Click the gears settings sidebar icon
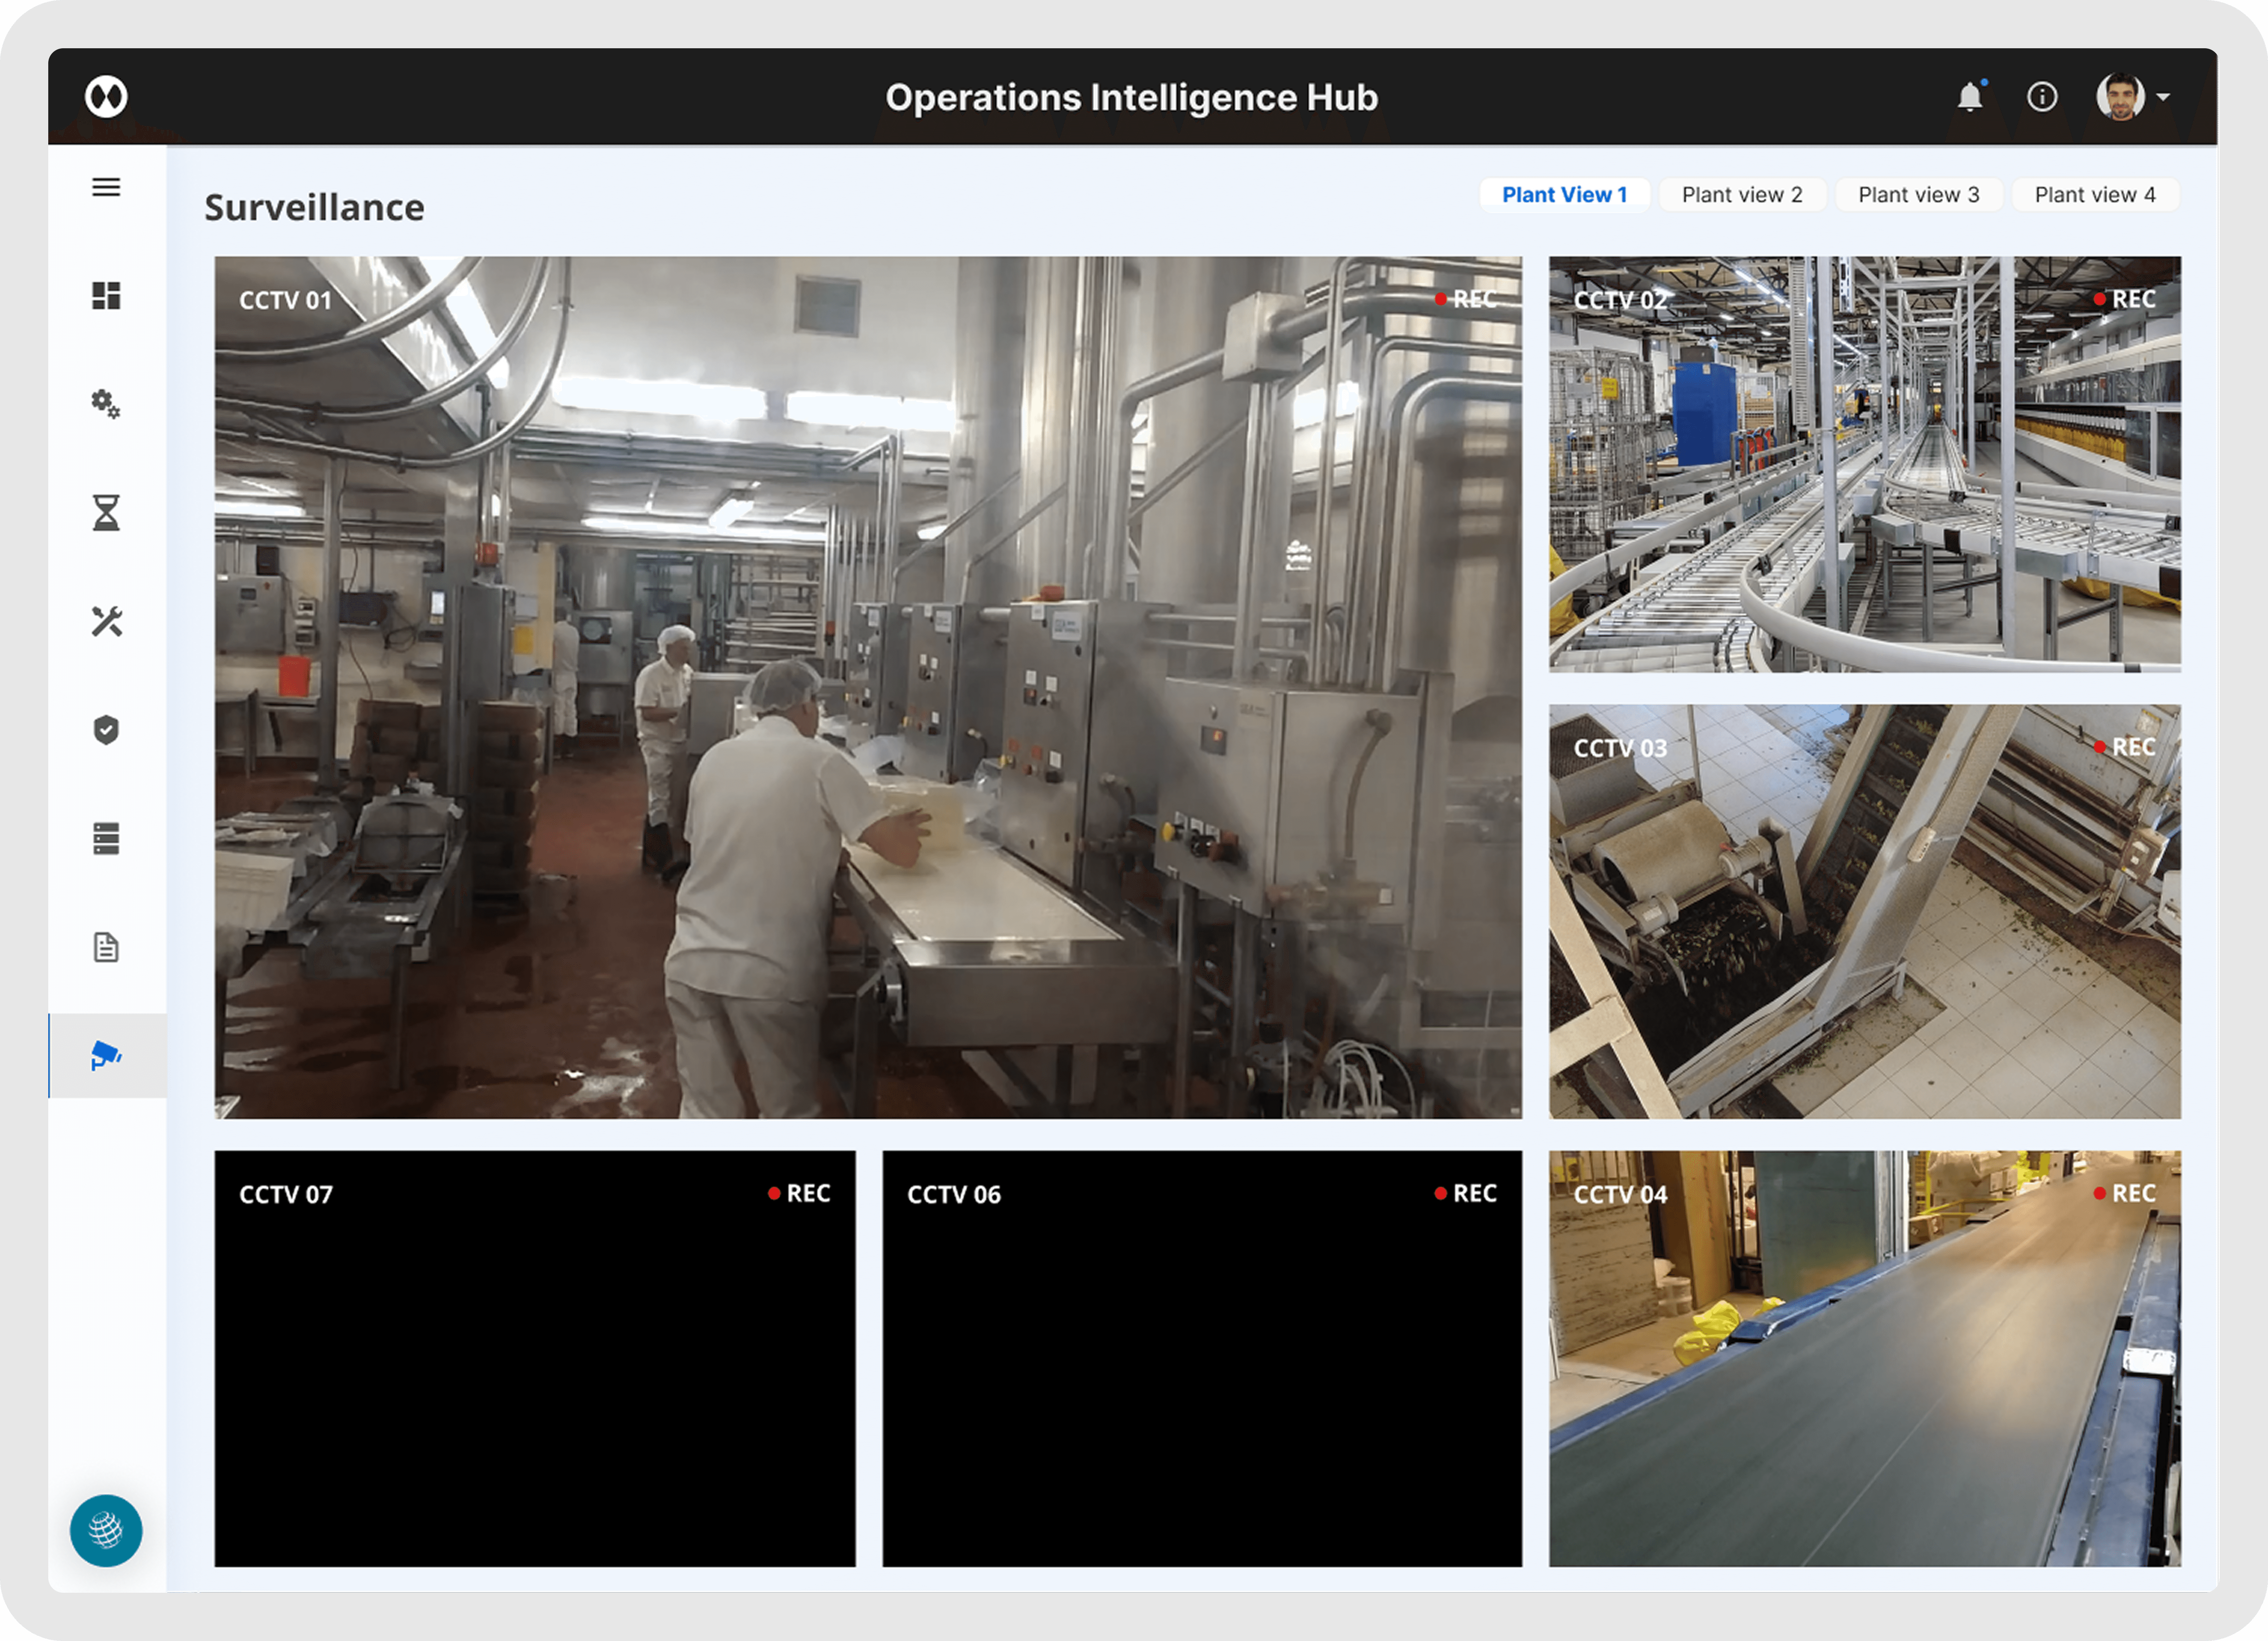Viewport: 2268px width, 1641px height. 106,404
